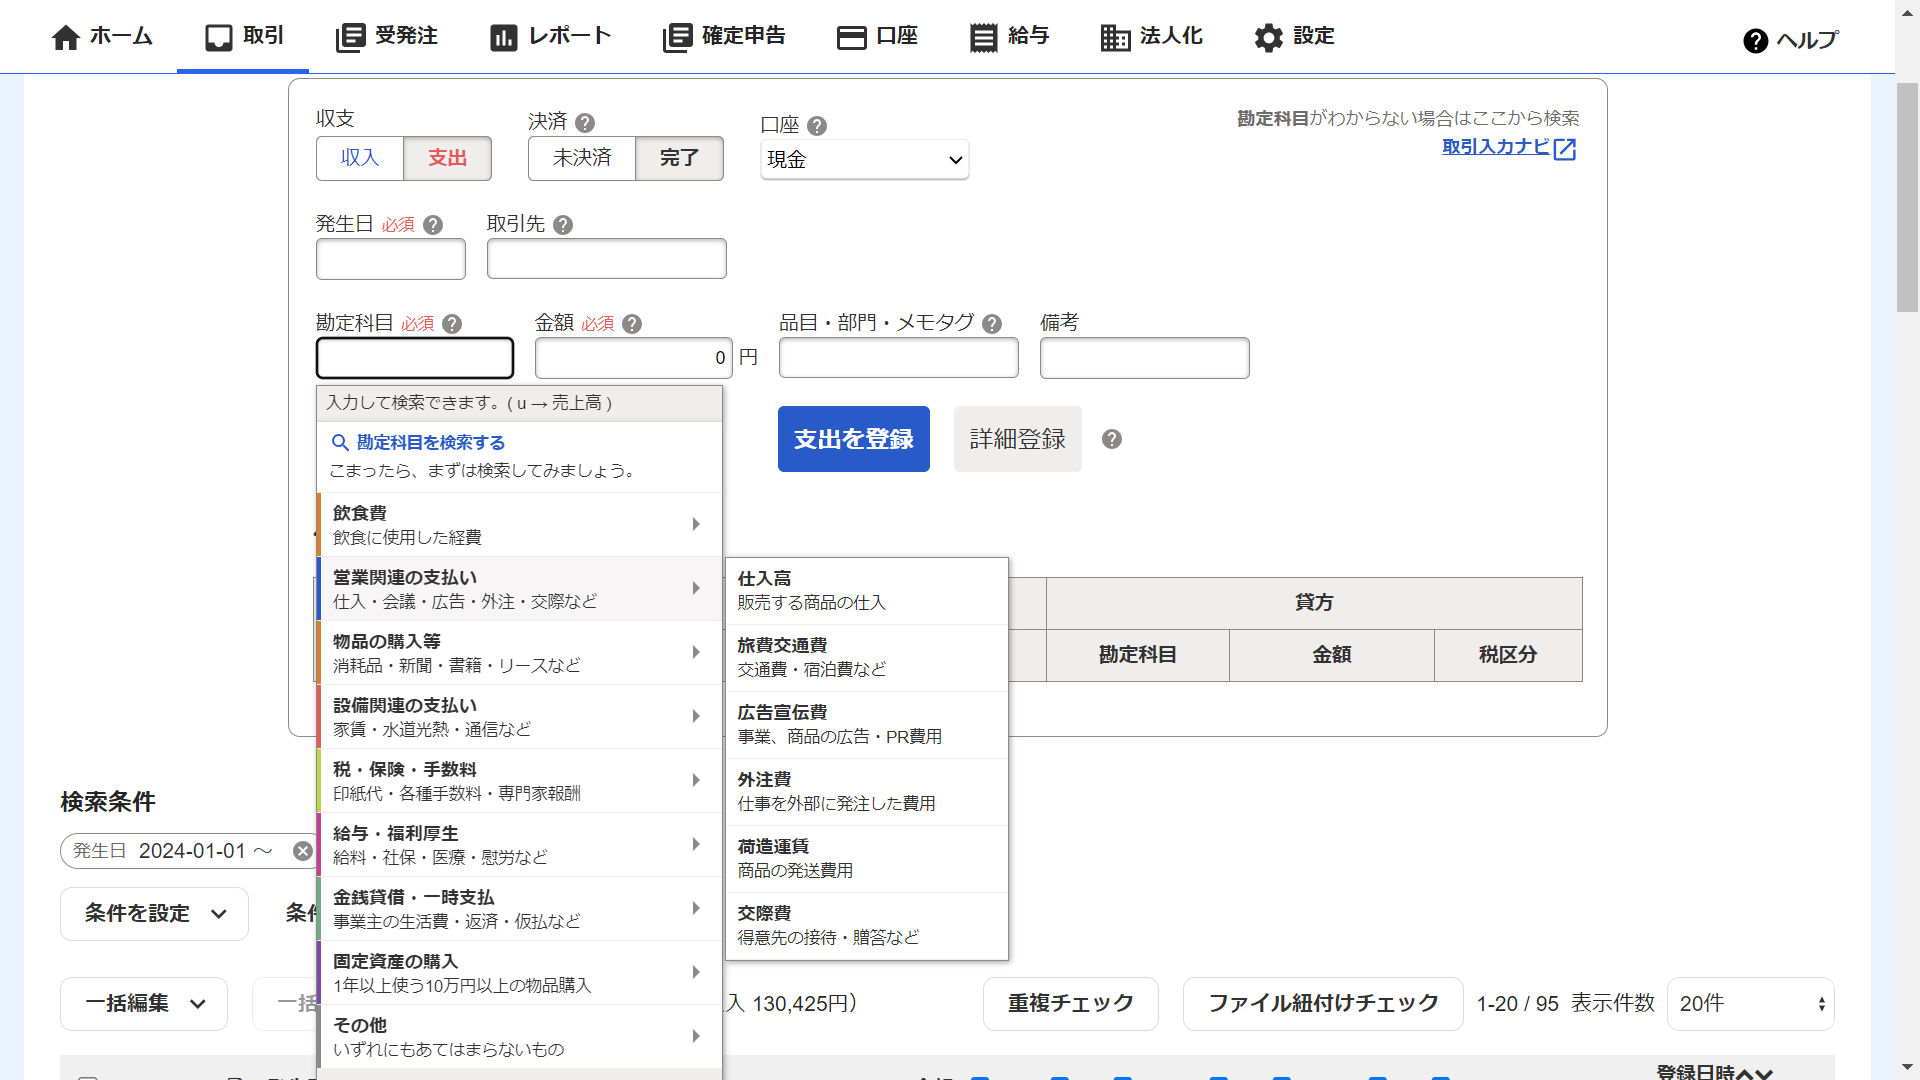Change the 表示件数 20件 selector
The image size is (1920, 1080).
[1750, 1004]
